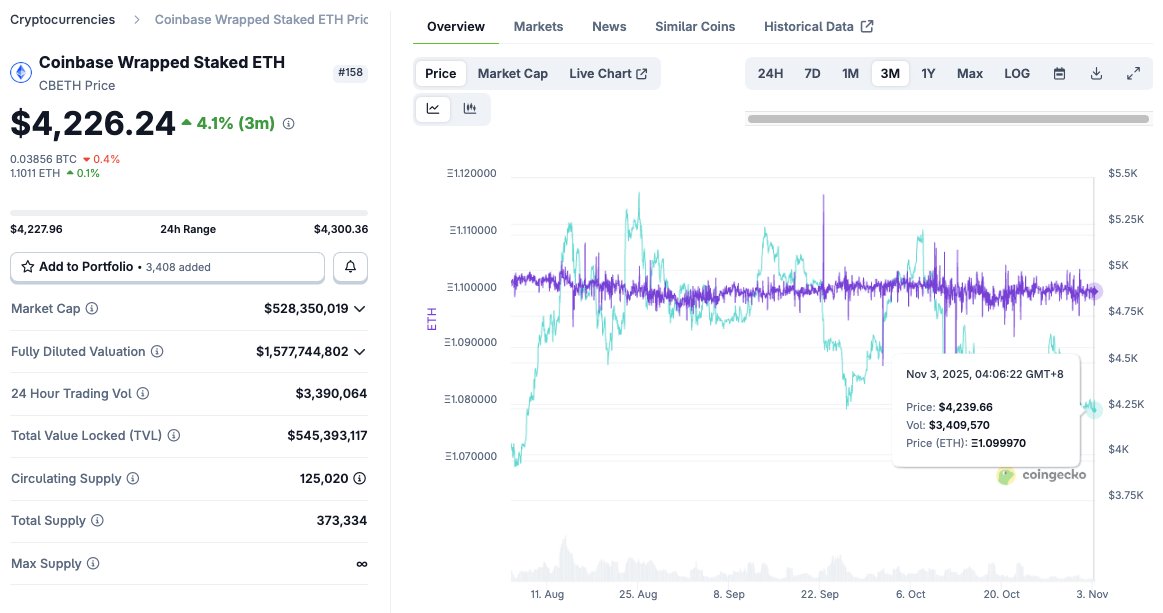Open the Live Chart link

pos(608,73)
